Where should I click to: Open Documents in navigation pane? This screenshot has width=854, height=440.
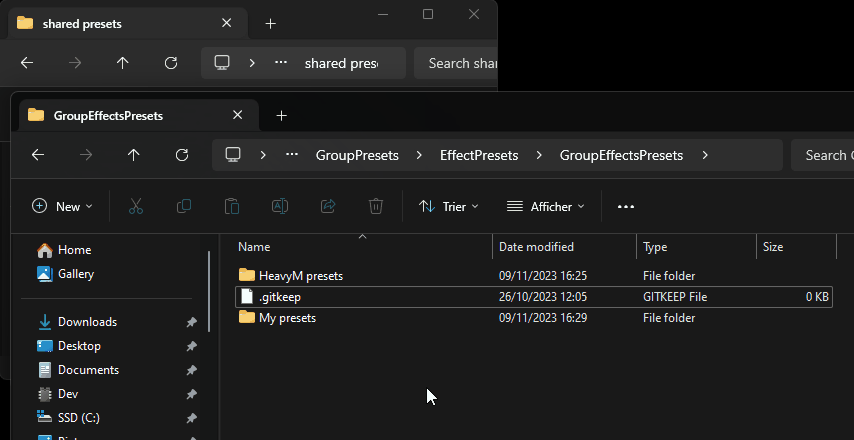pyautogui.click(x=78, y=370)
